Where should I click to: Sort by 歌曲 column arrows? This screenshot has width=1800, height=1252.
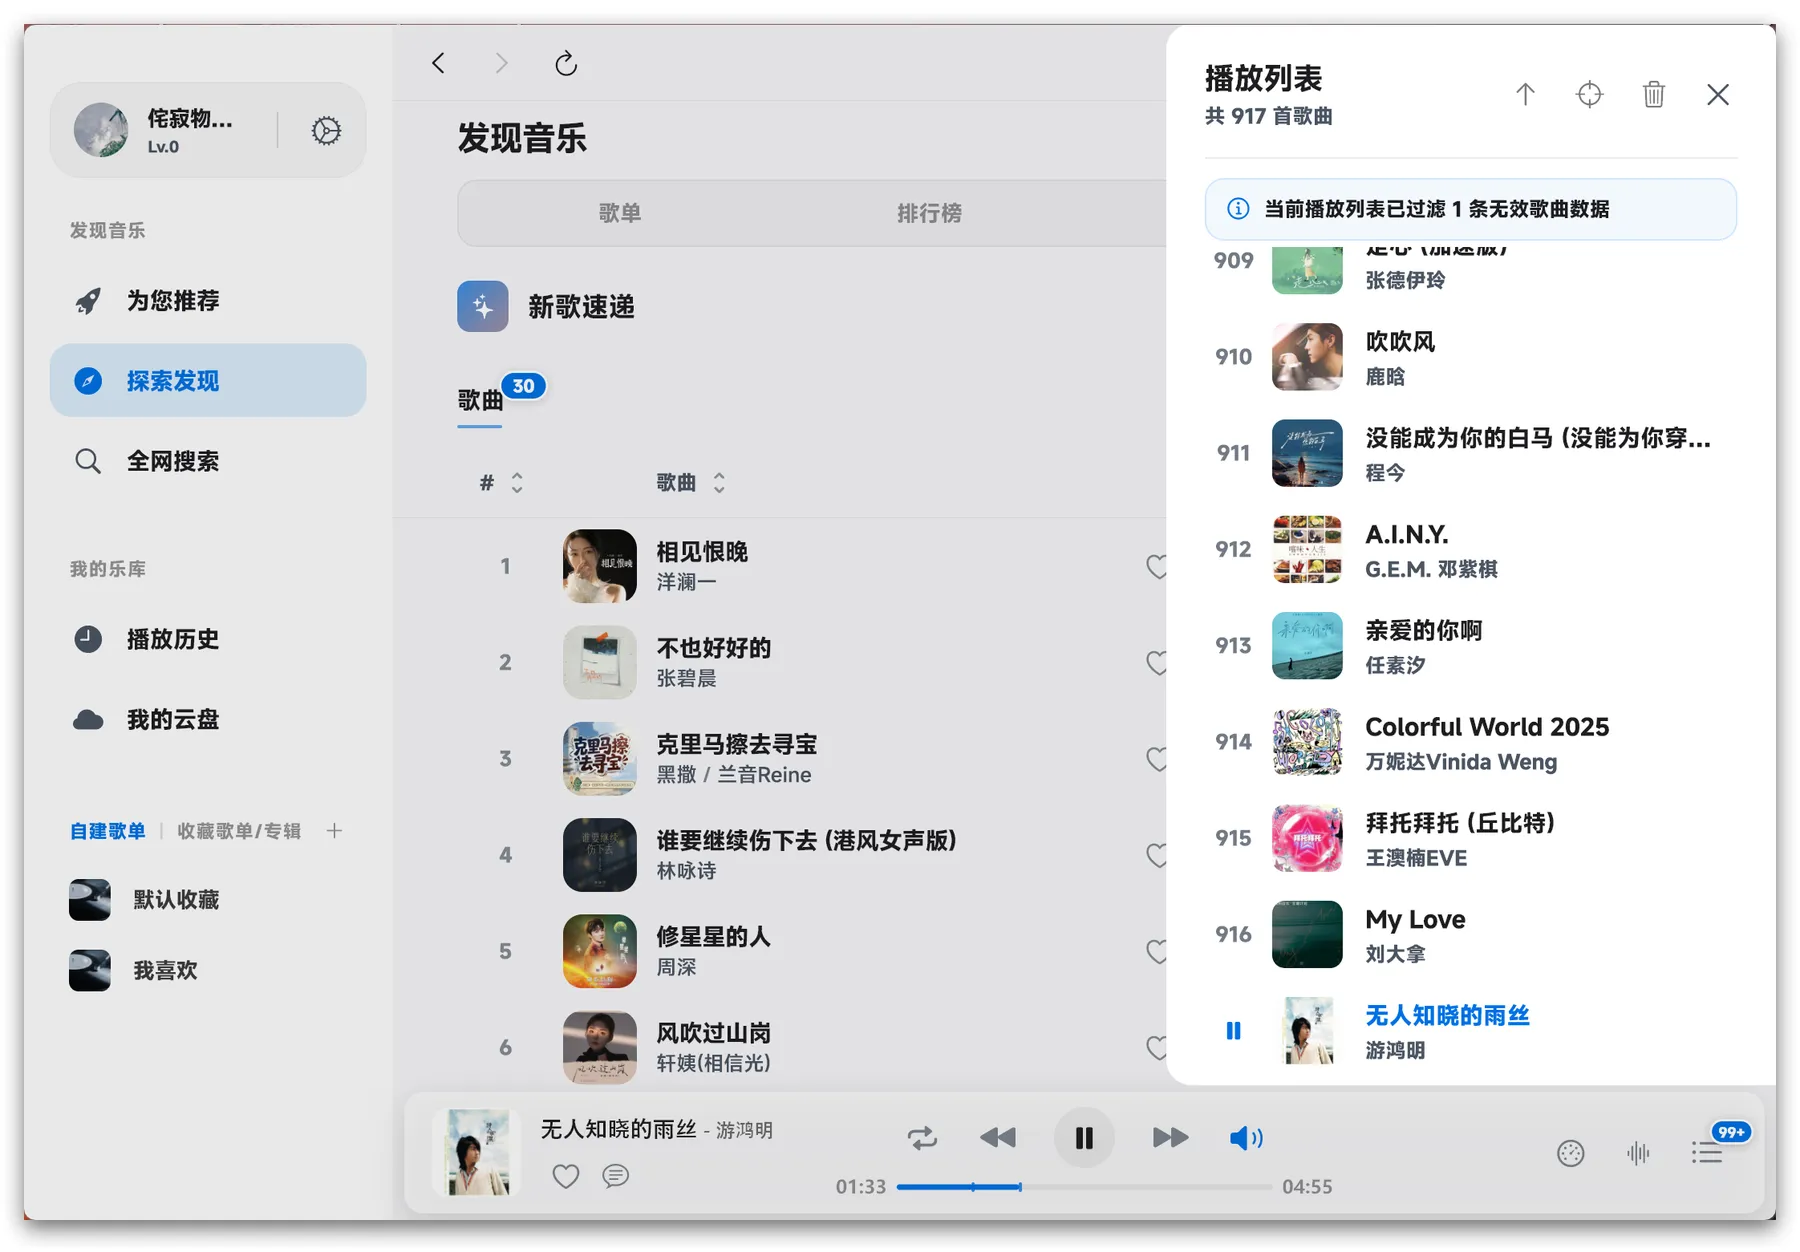[719, 483]
